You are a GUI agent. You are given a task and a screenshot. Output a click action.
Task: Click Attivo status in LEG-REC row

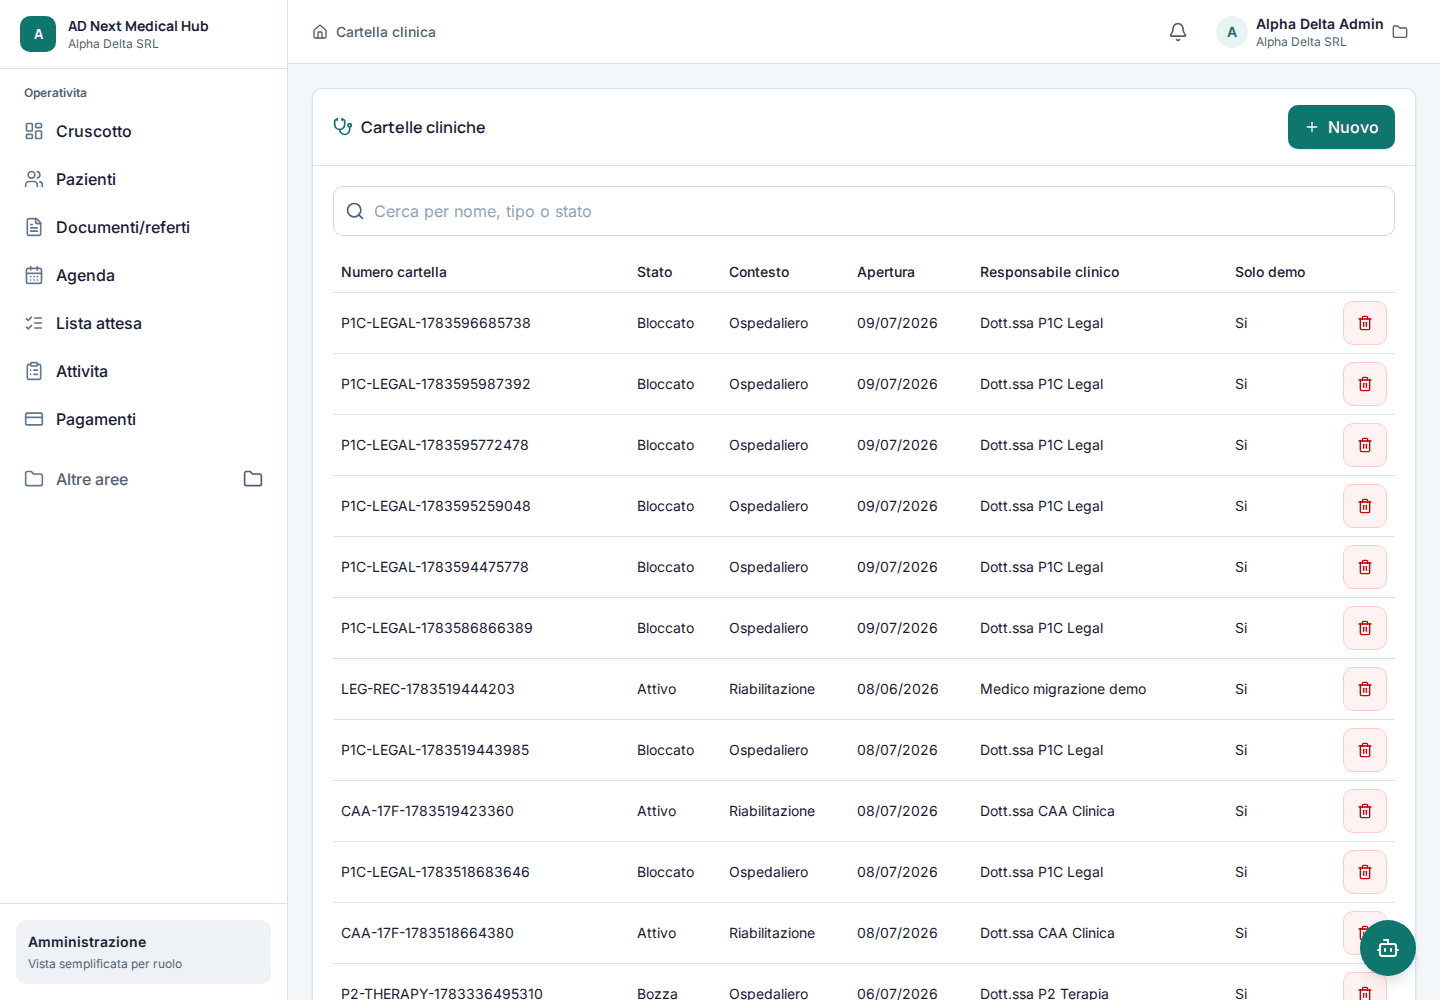coord(657,689)
